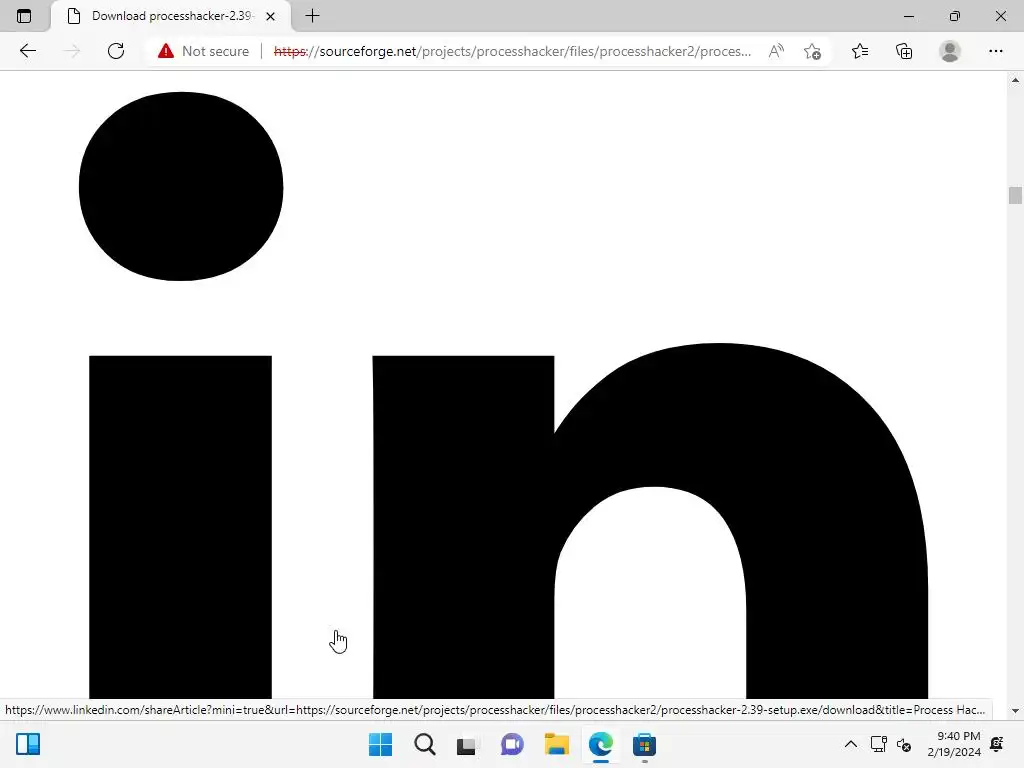
Task: Open the Favorites list icon
Action: [860, 51]
